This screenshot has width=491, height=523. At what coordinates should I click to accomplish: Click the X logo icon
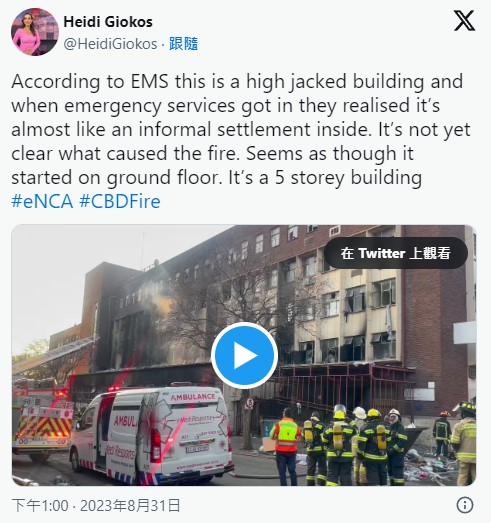pyautogui.click(x=464, y=21)
